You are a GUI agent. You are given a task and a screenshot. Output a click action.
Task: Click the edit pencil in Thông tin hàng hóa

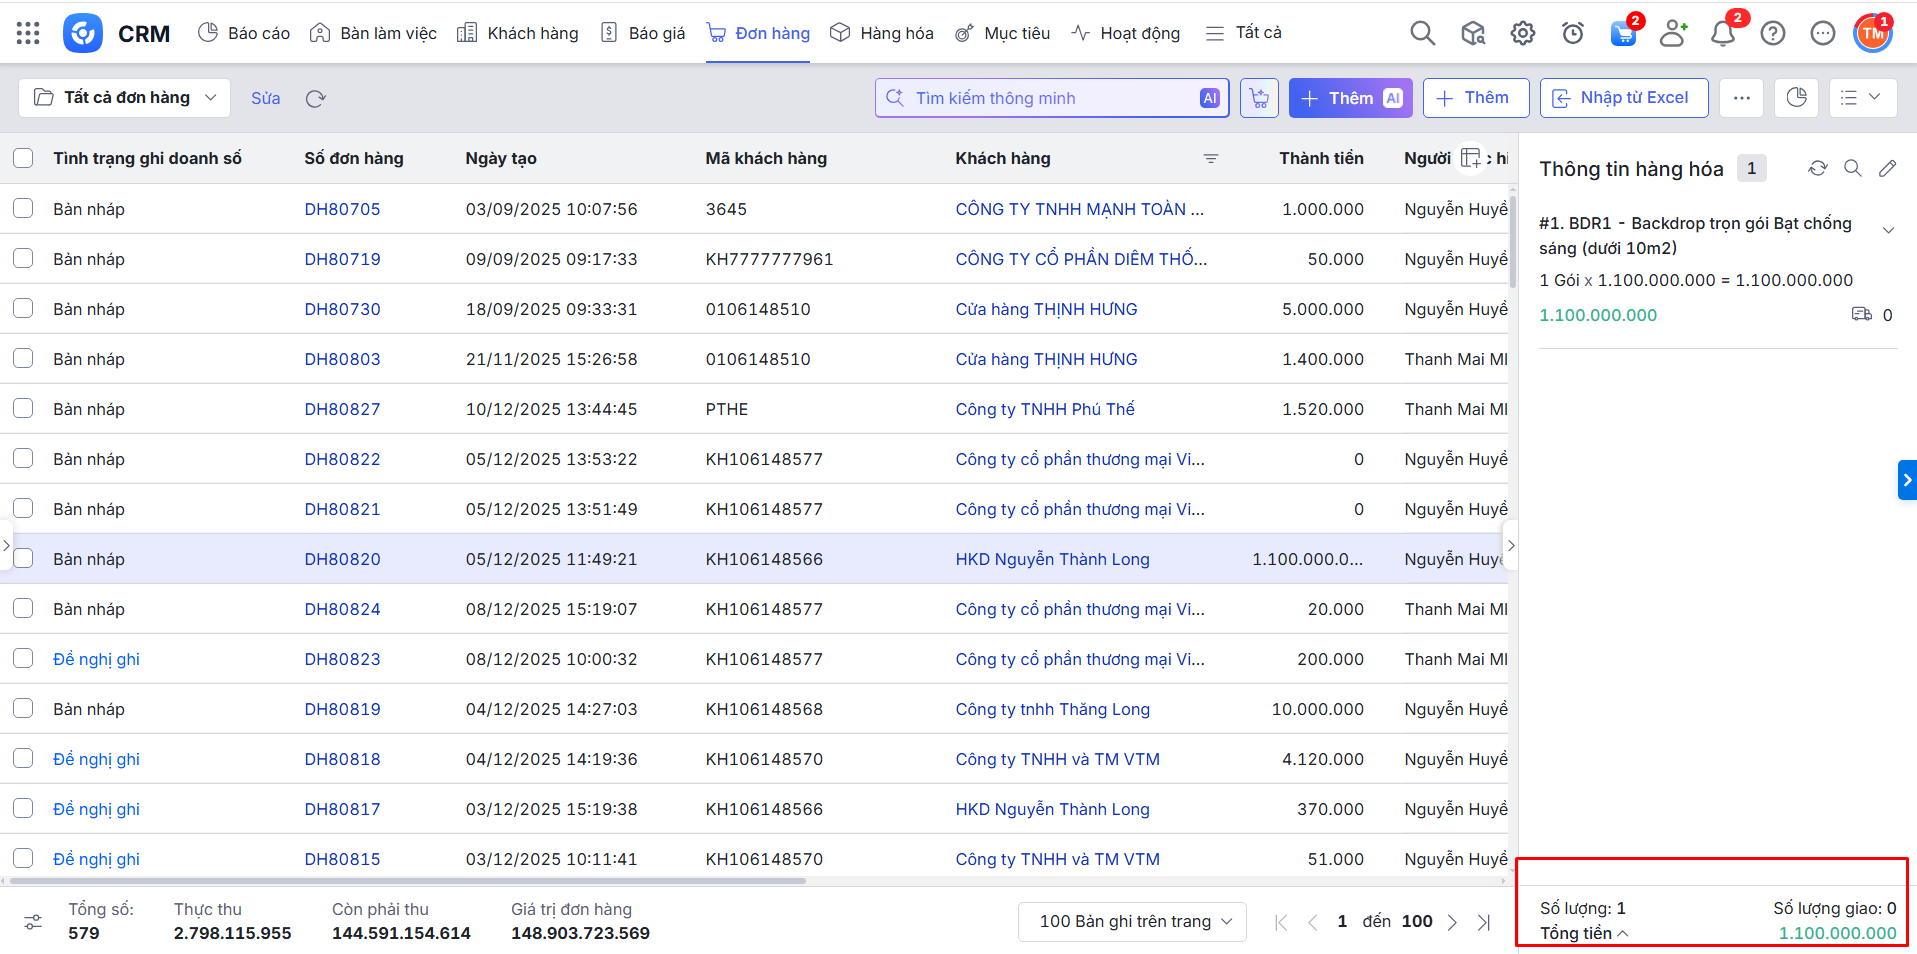pos(1887,169)
